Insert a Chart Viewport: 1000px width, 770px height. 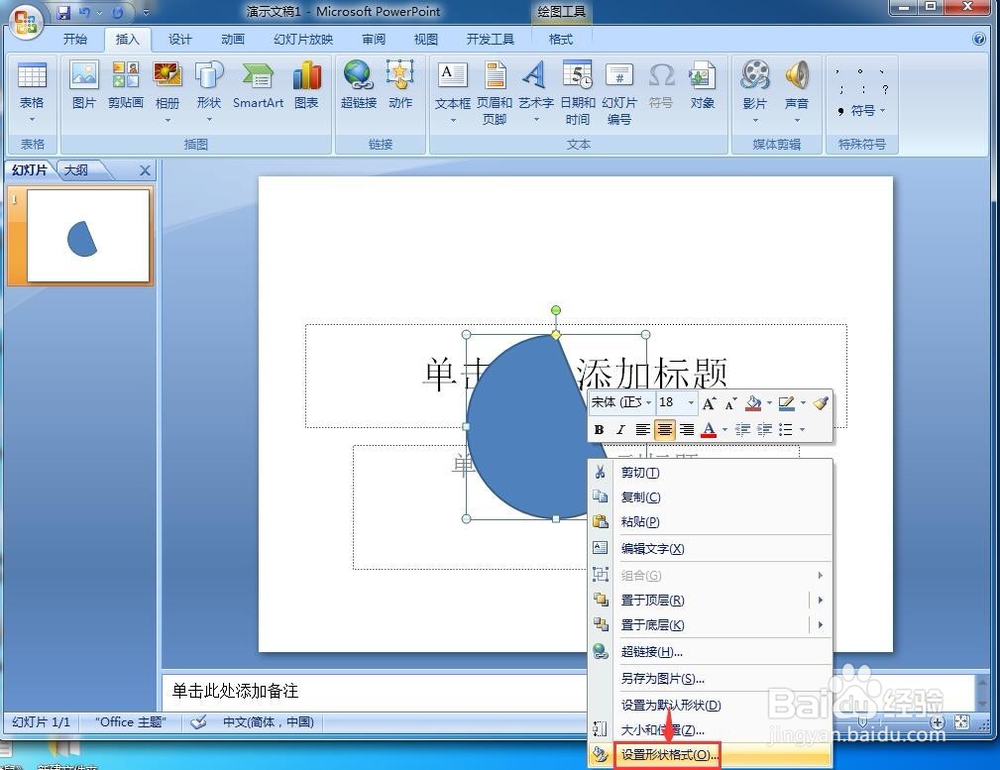pos(306,88)
